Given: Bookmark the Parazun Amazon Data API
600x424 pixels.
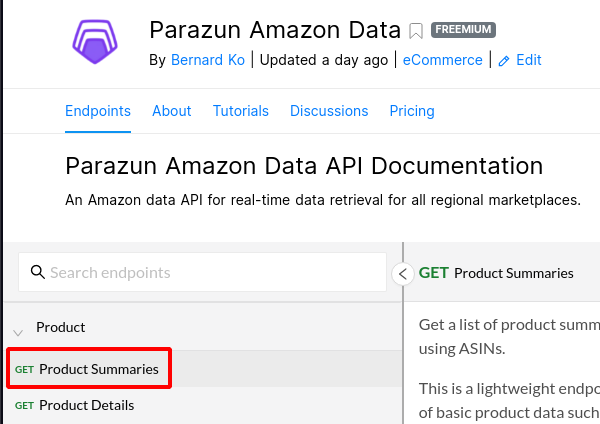Looking at the screenshot, I should pos(416,31).
